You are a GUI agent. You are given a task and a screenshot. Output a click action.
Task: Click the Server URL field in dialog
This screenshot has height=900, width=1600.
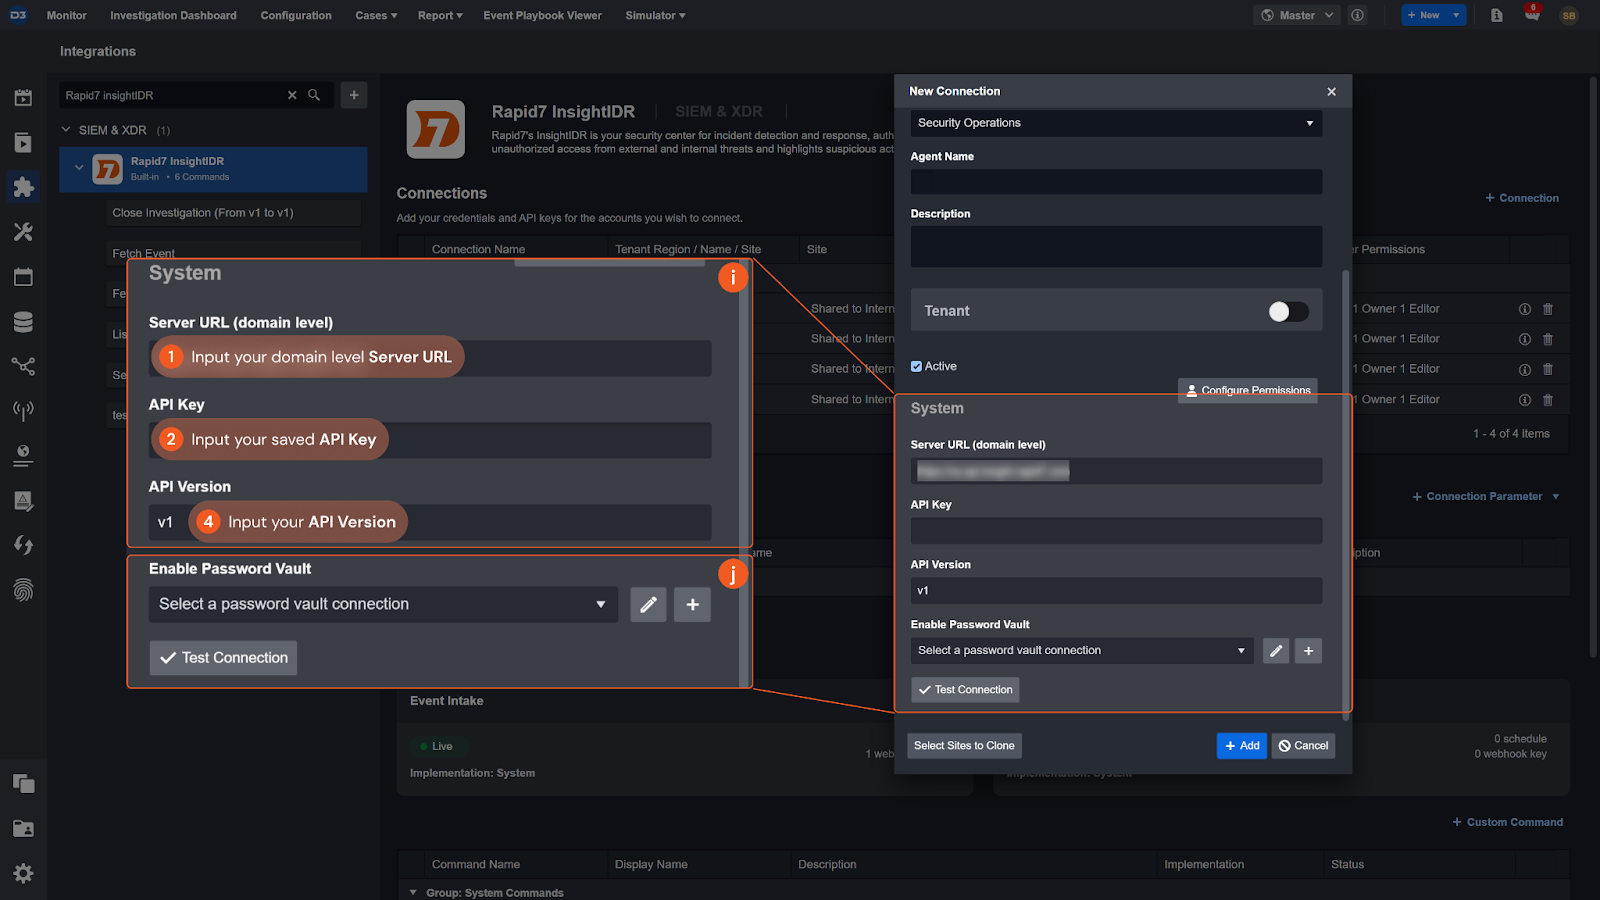[1116, 471]
